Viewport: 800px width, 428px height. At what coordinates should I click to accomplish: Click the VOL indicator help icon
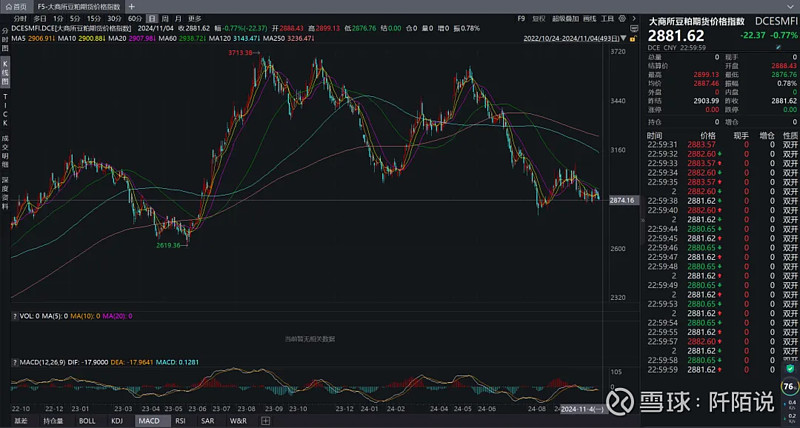15,316
